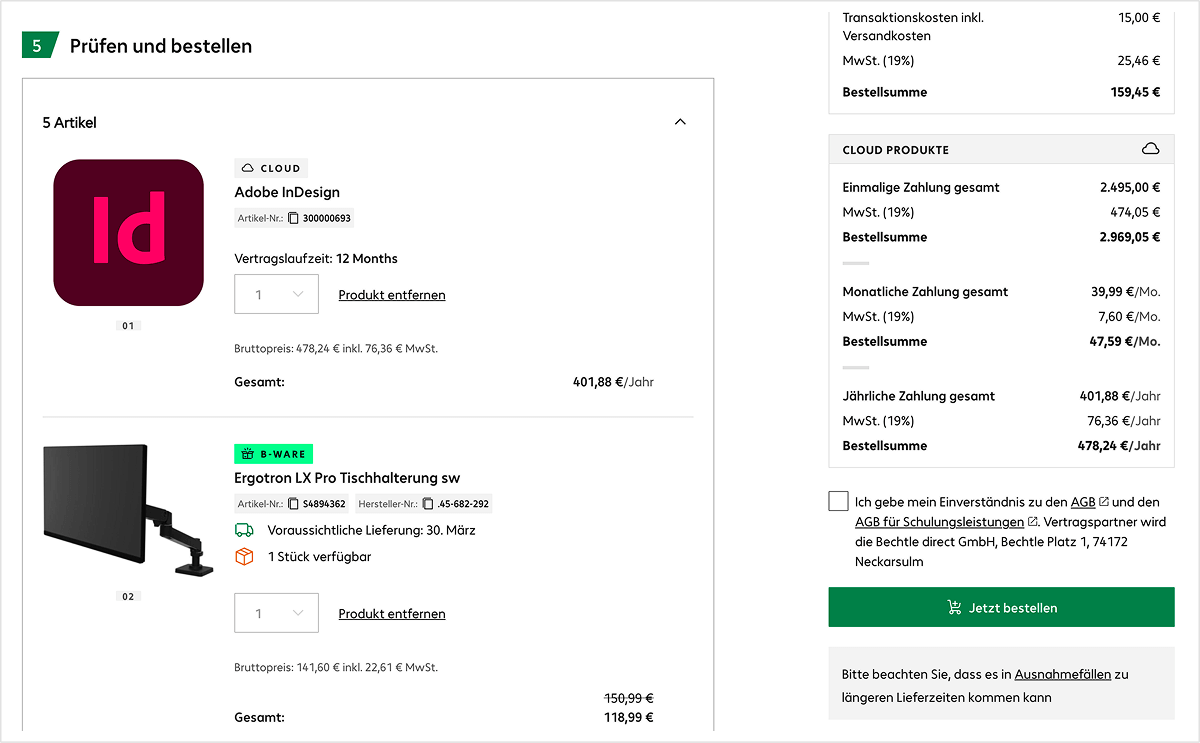The image size is (1200, 743).
Task: Remove Ergotron mount via Produkt entfernen
Action: pyautogui.click(x=391, y=613)
